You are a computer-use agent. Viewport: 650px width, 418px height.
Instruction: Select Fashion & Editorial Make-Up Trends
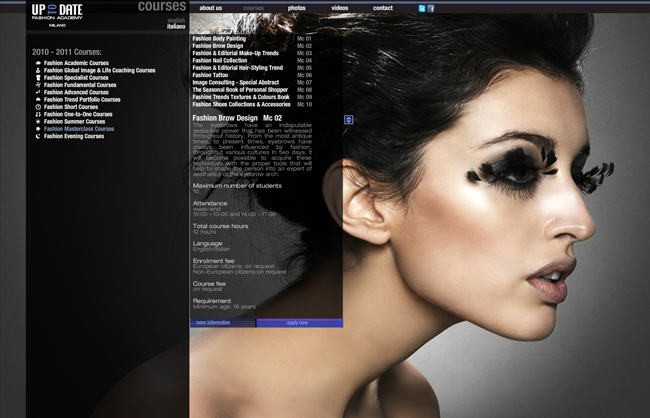point(252,53)
